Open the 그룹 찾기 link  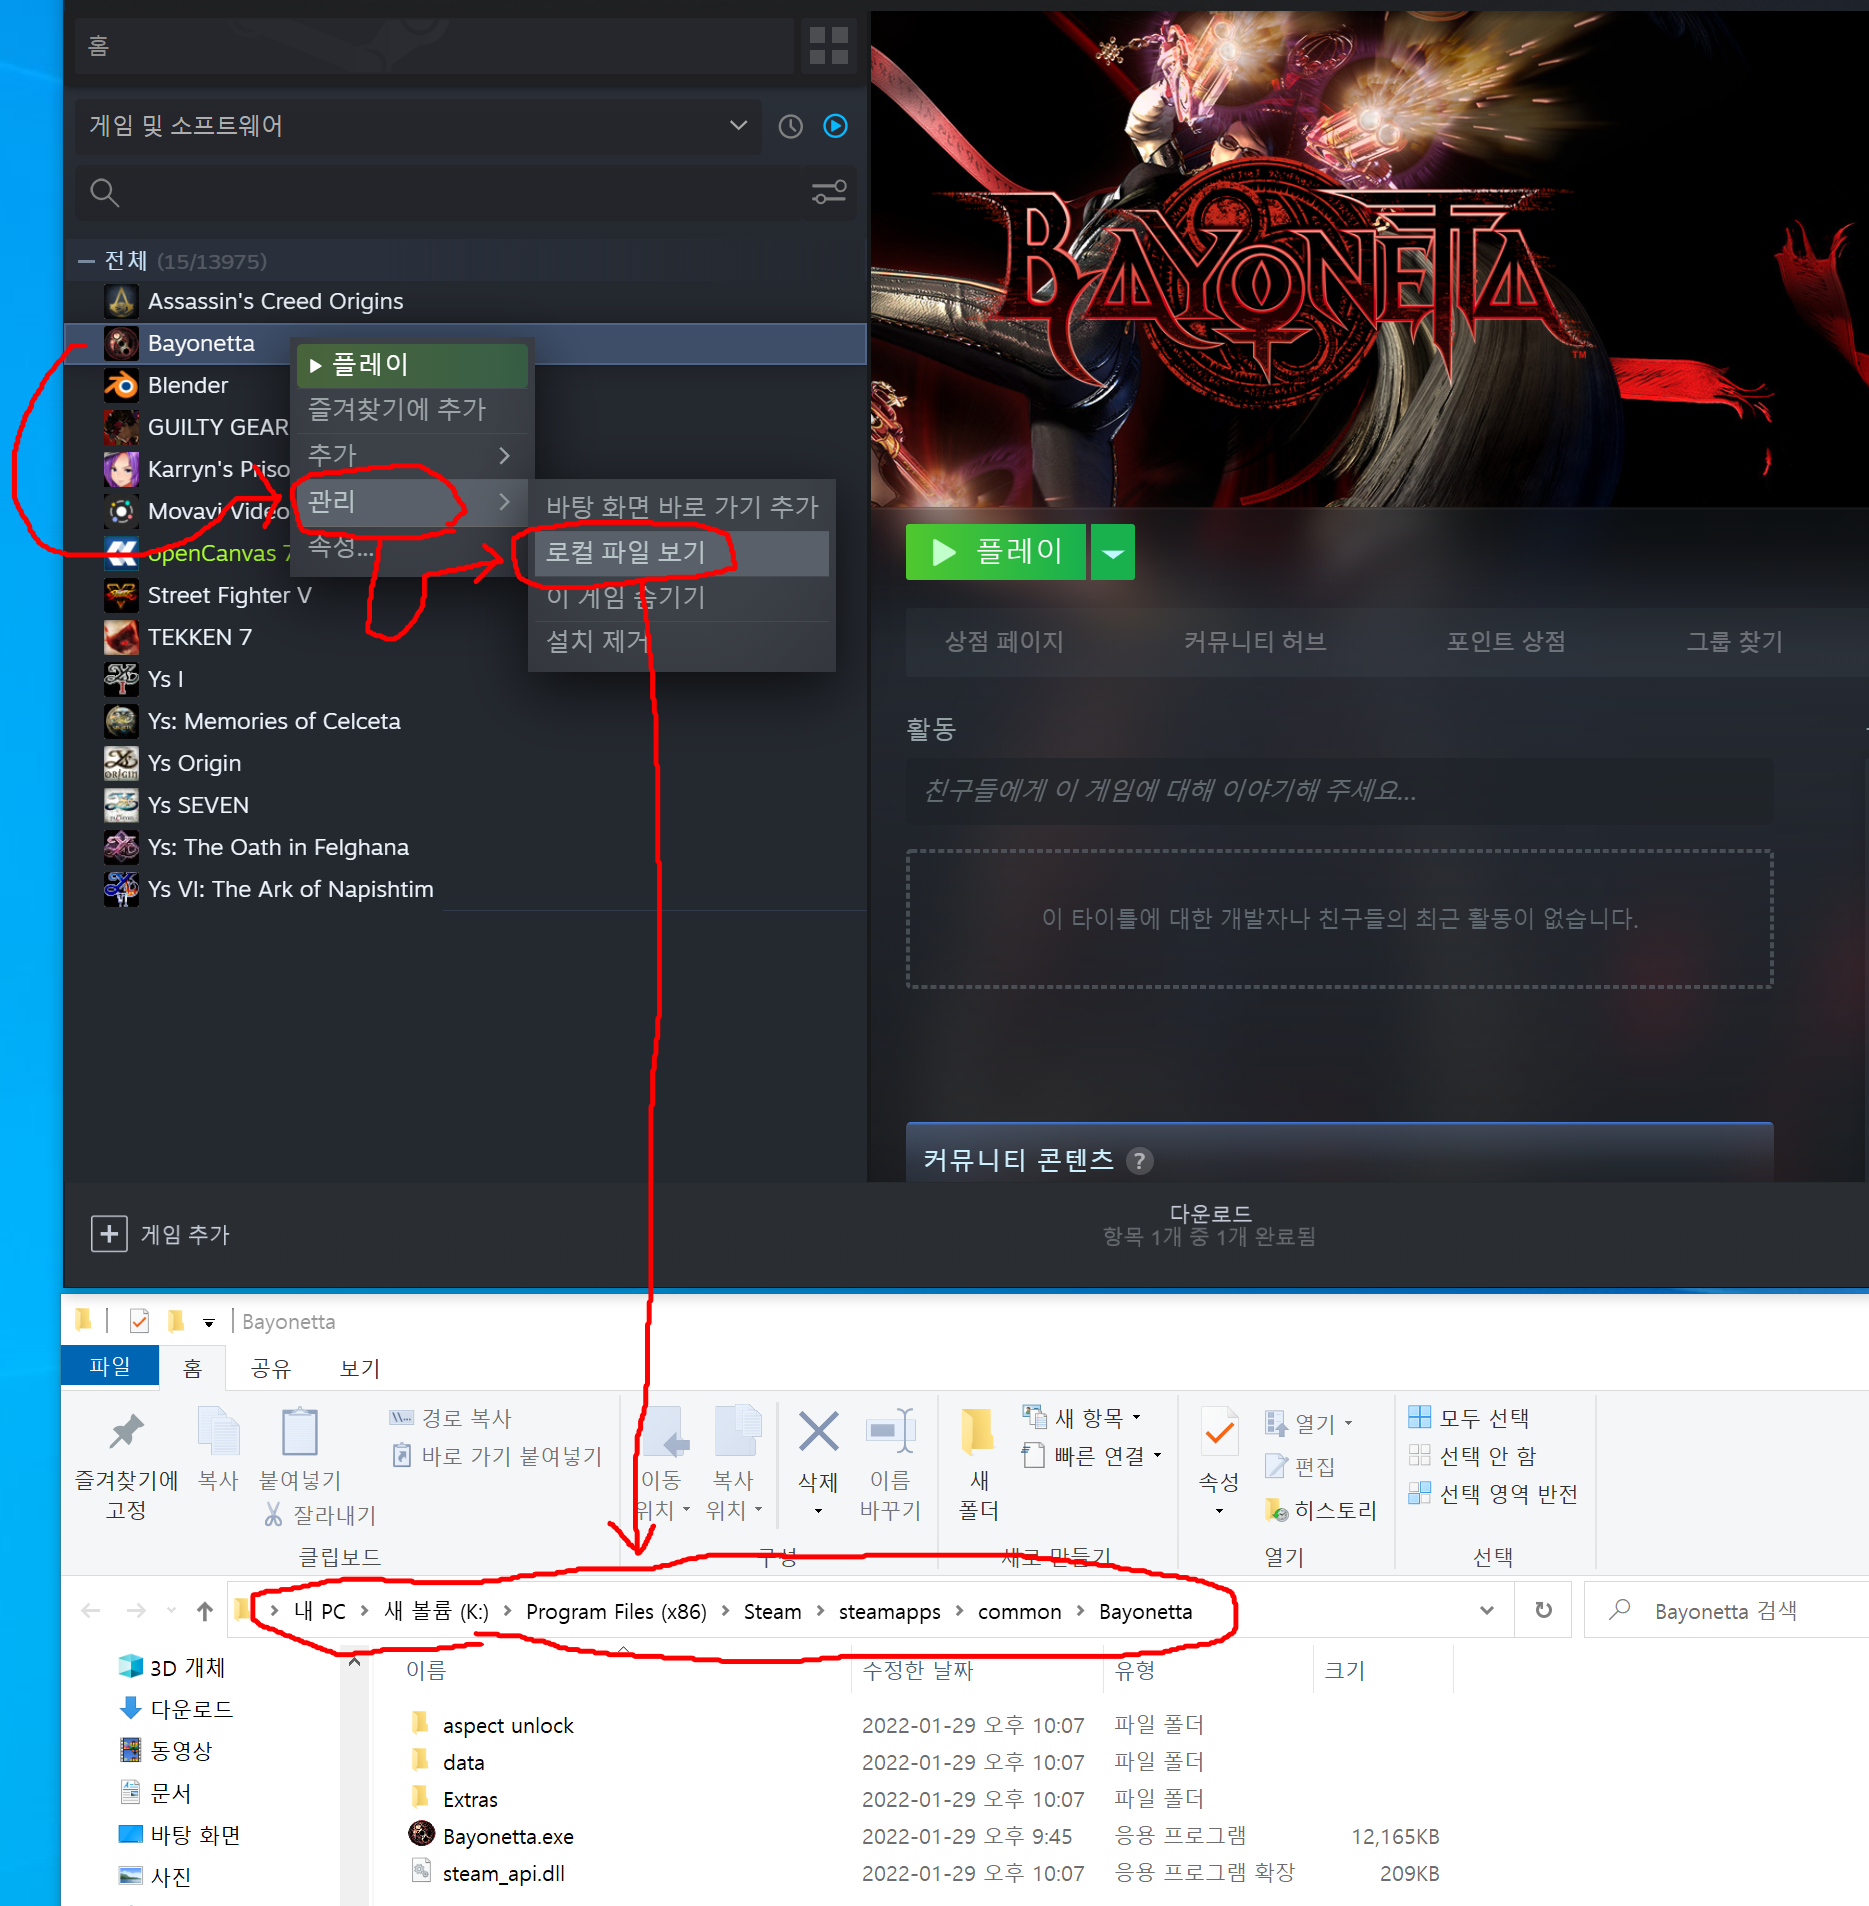1734,641
